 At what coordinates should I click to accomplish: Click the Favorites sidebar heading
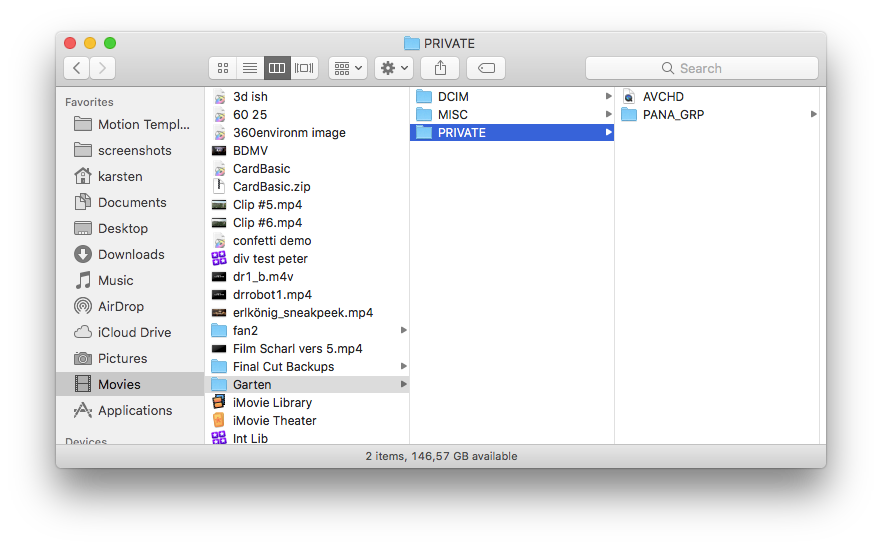89,102
